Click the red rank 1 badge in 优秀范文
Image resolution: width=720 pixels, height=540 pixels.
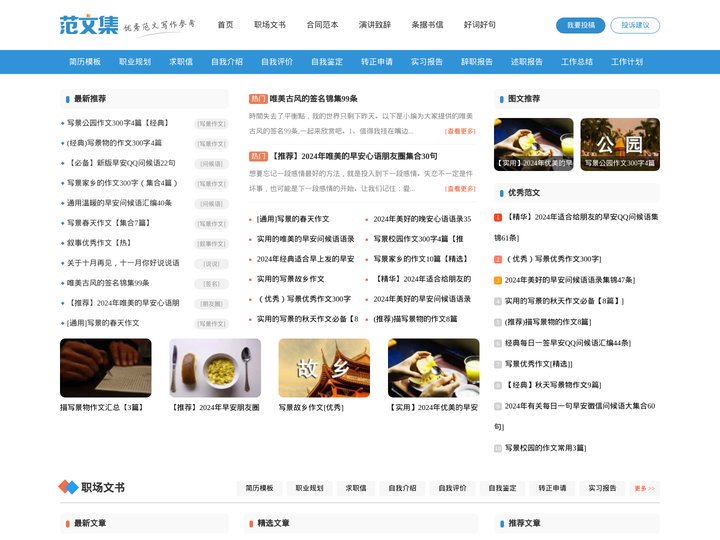pyautogui.click(x=498, y=217)
